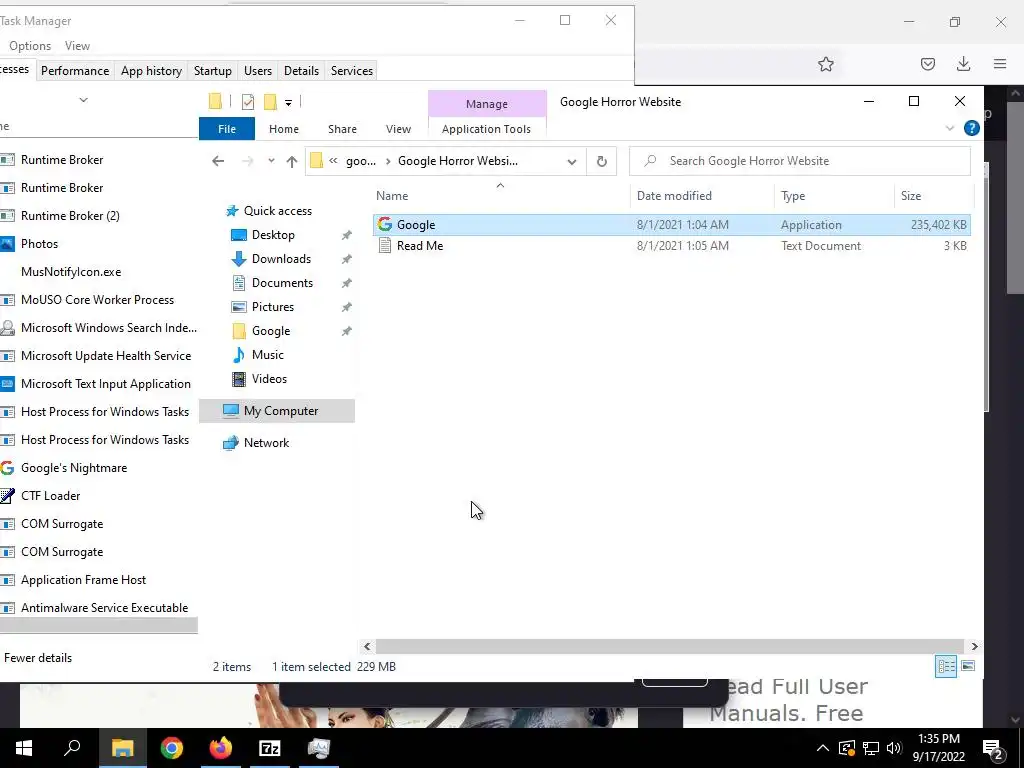The height and width of the screenshot is (768, 1024).
Task: Customize Quick Access Toolbar dropdown
Action: (x=288, y=102)
